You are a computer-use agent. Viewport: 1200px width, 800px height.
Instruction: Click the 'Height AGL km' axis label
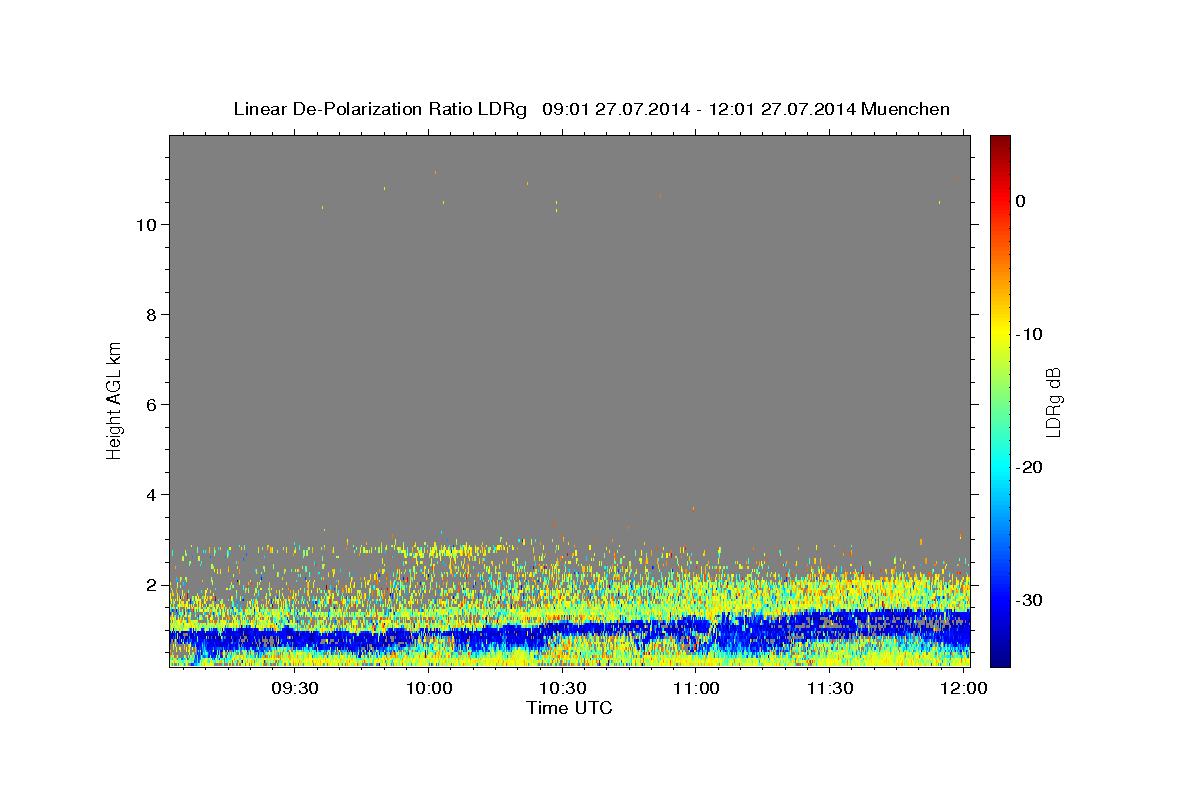coord(114,400)
